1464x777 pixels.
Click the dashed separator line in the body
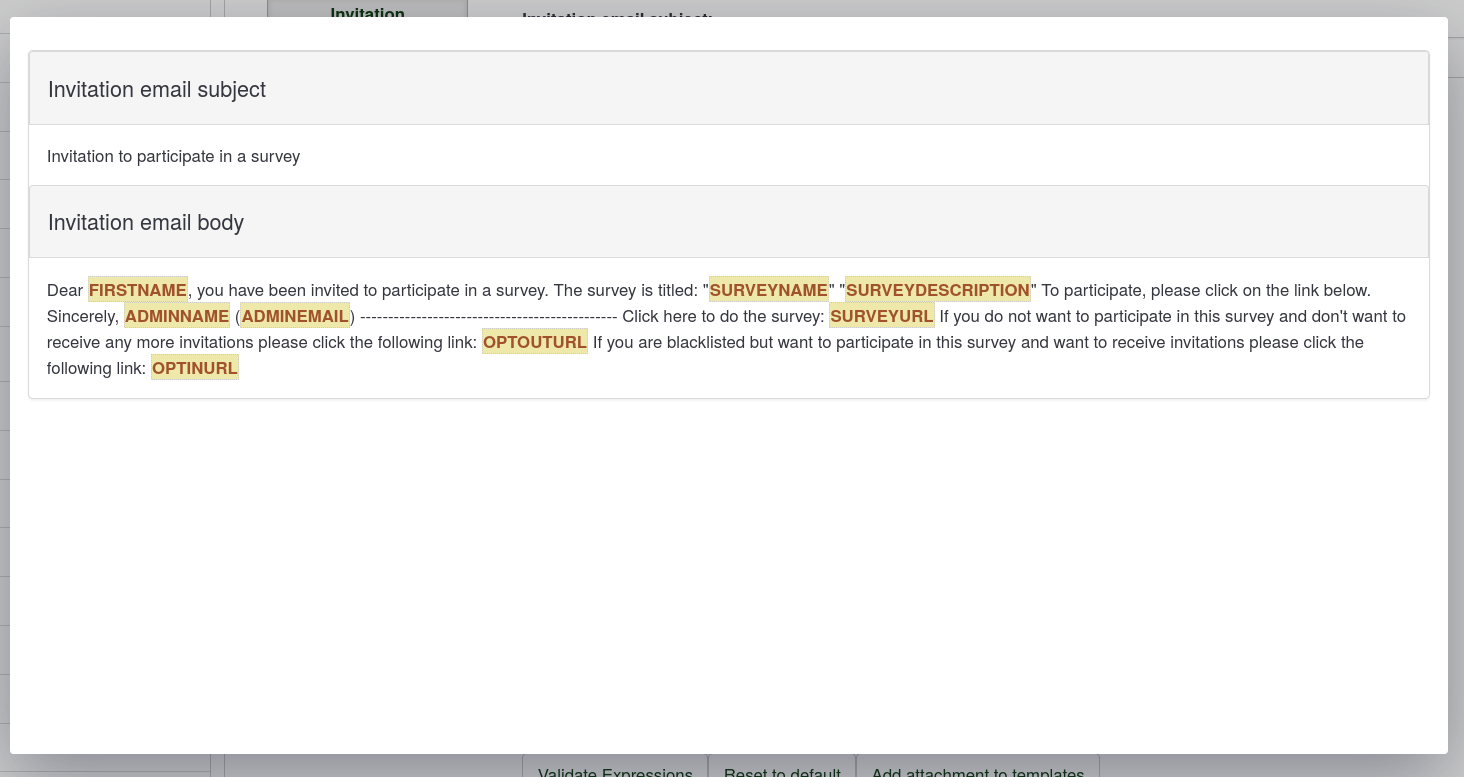(488, 316)
